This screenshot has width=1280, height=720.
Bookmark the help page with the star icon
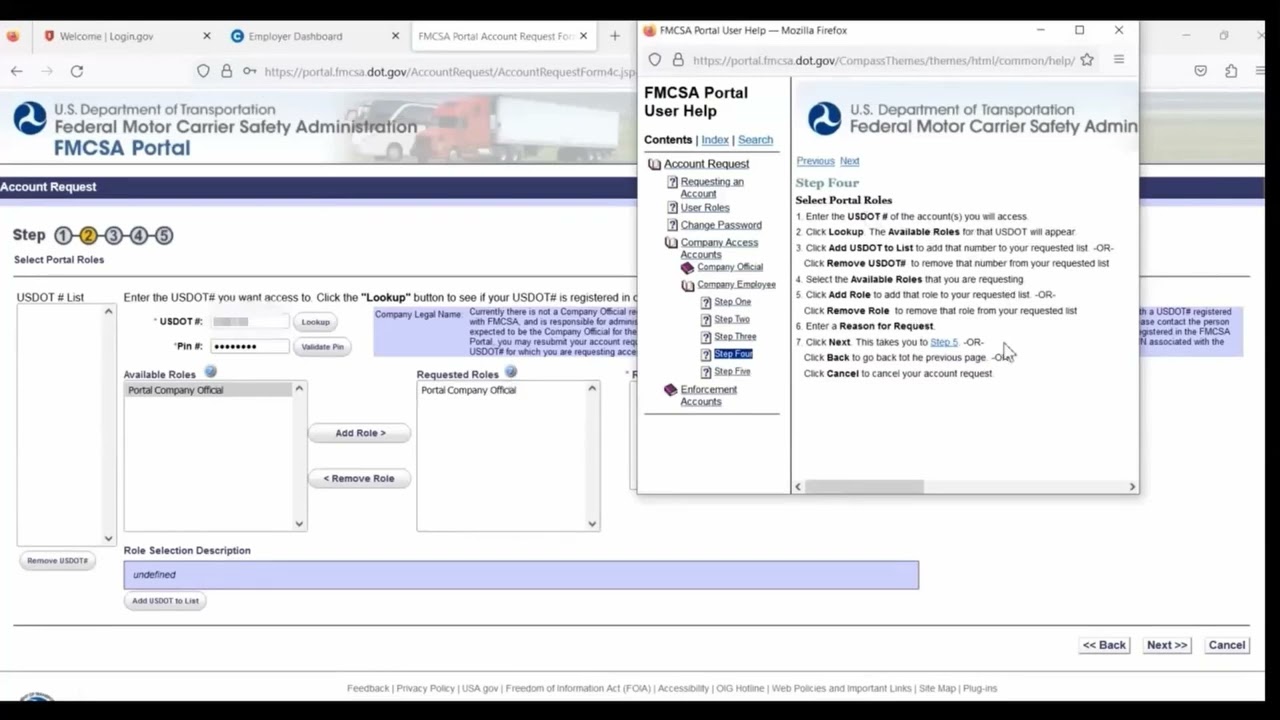click(1087, 60)
